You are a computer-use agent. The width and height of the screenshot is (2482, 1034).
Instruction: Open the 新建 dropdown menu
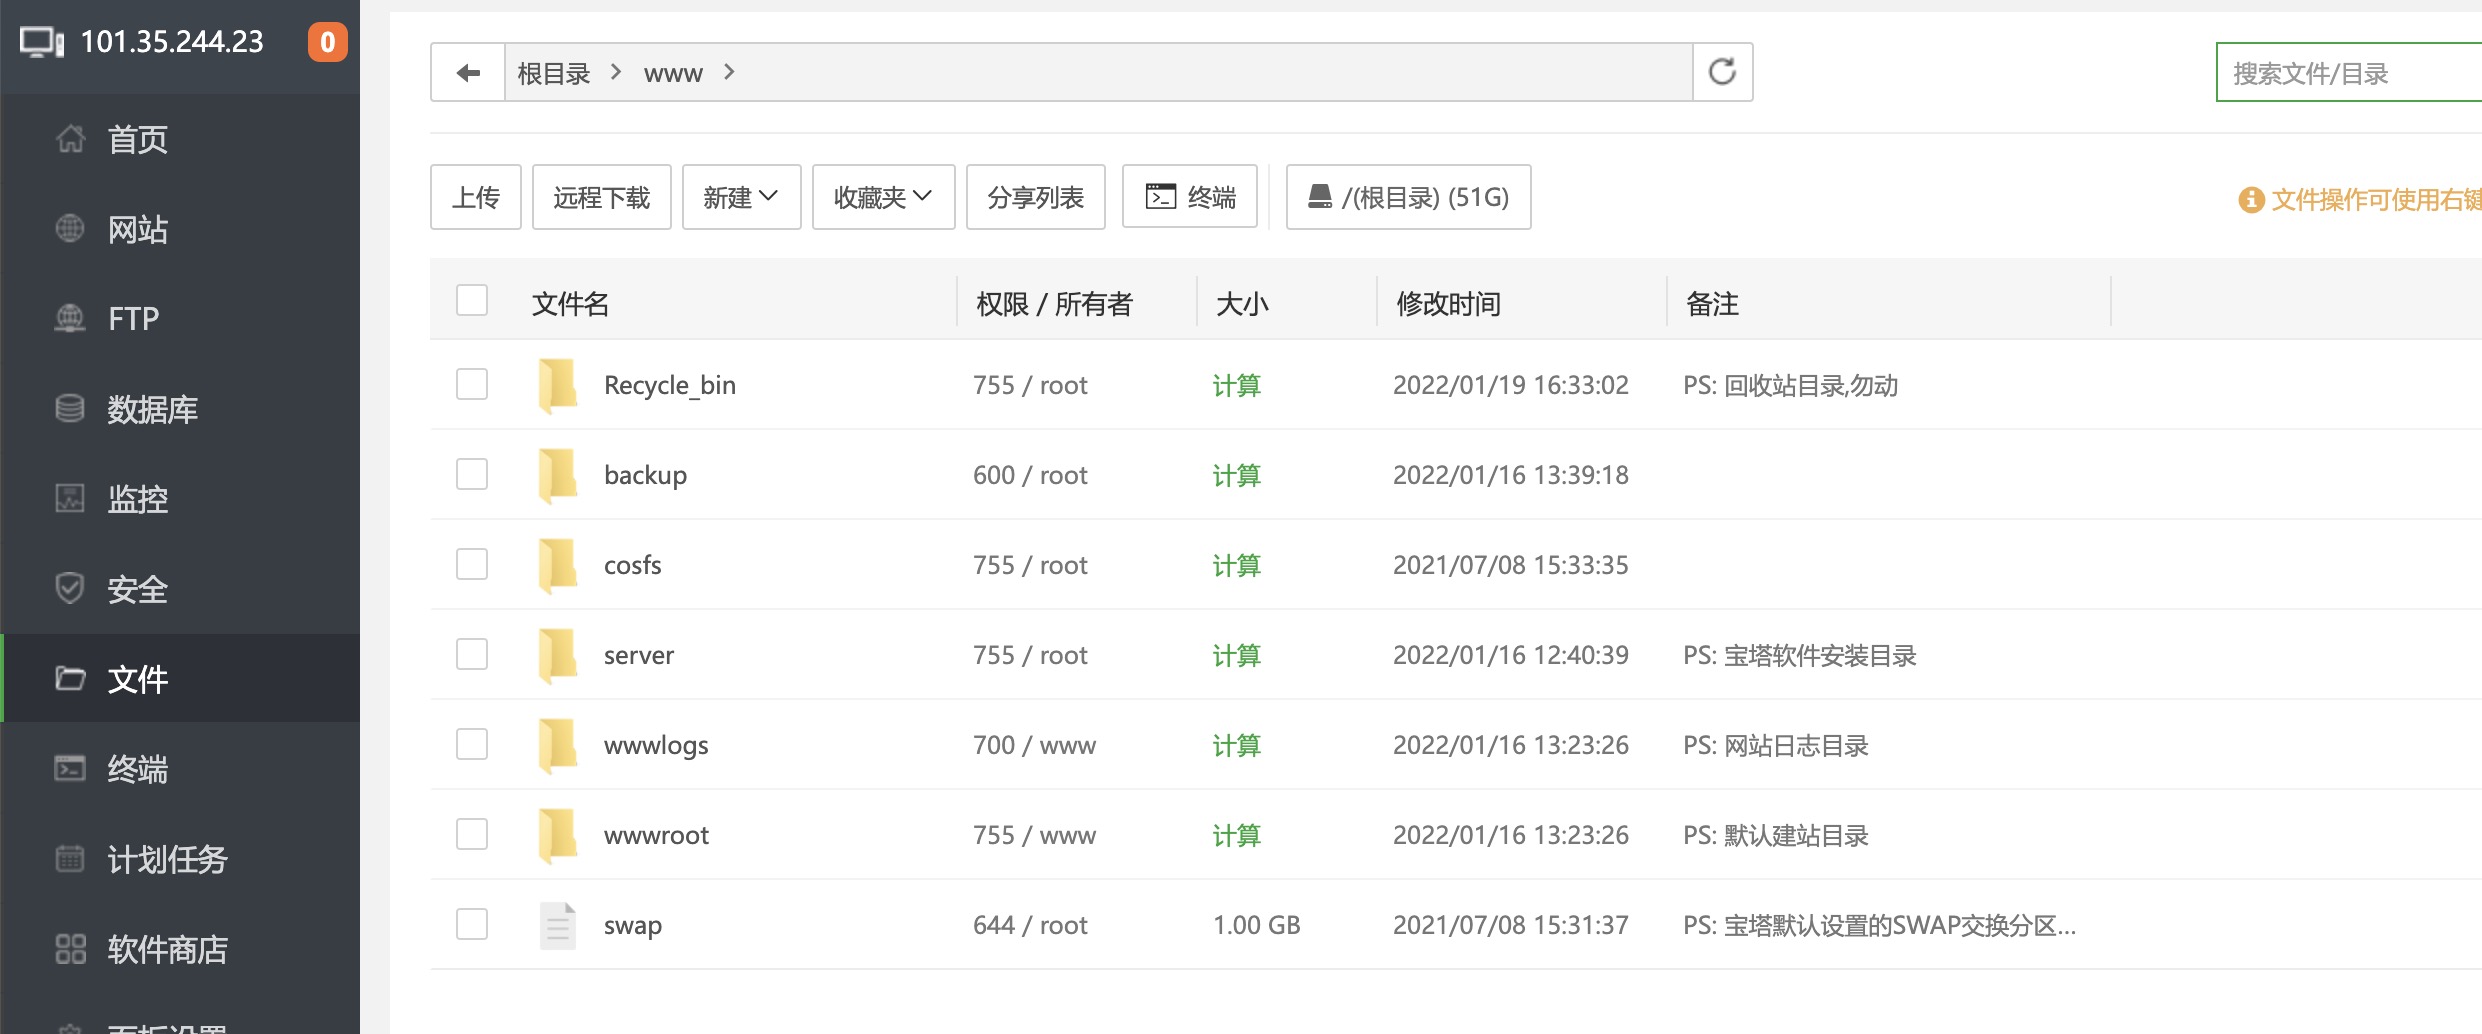(741, 197)
